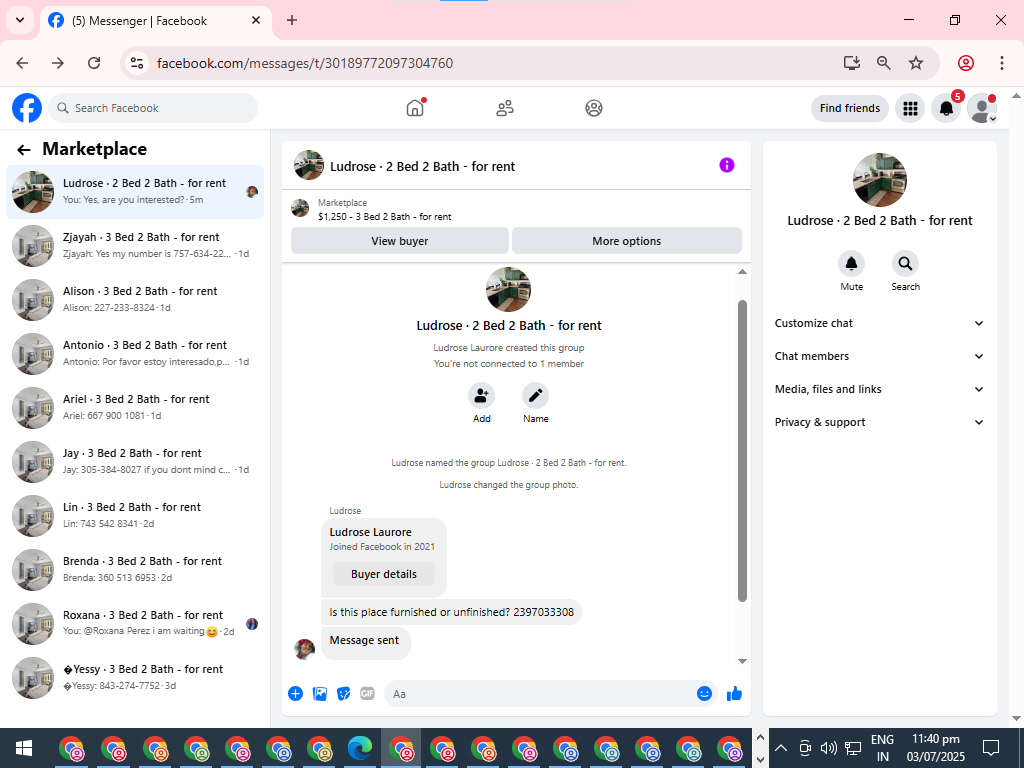Search in conversation using the magnifier icon

click(905, 264)
